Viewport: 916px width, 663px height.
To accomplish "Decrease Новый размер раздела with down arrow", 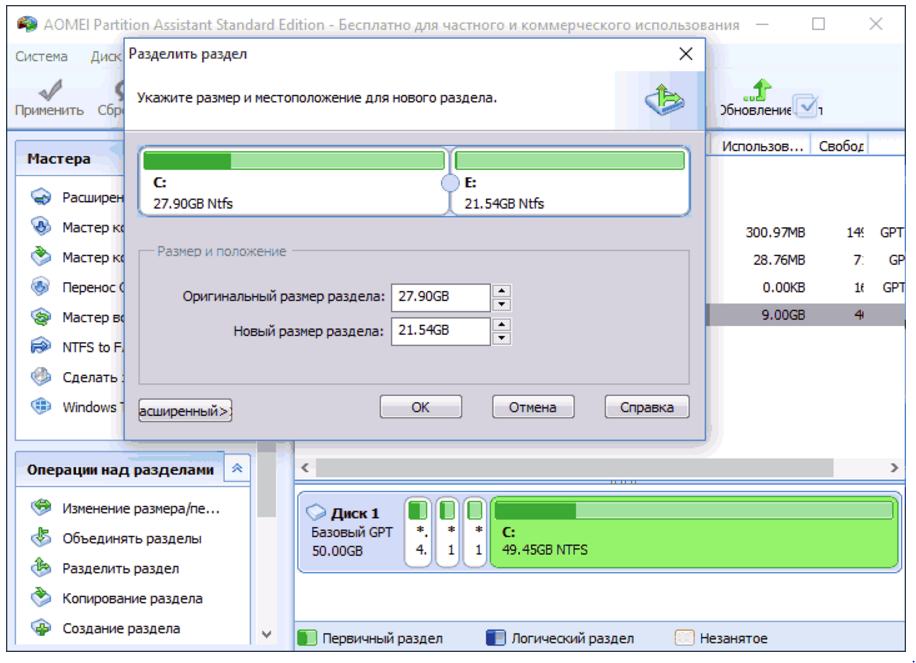I will pyautogui.click(x=502, y=339).
